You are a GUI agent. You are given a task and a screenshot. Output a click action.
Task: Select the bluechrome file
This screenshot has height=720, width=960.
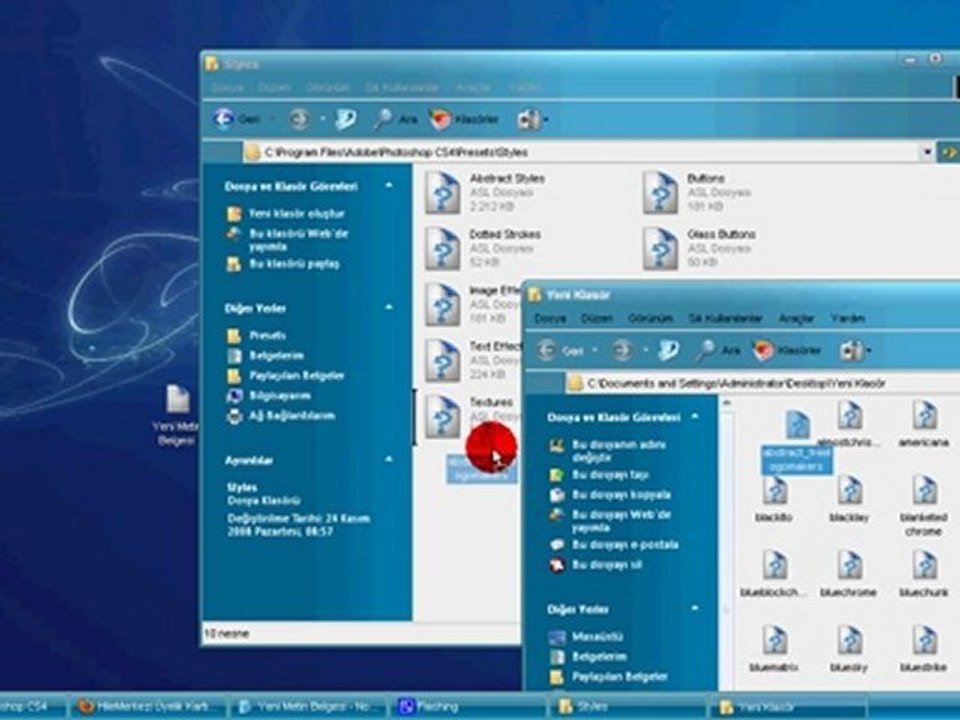(x=849, y=573)
